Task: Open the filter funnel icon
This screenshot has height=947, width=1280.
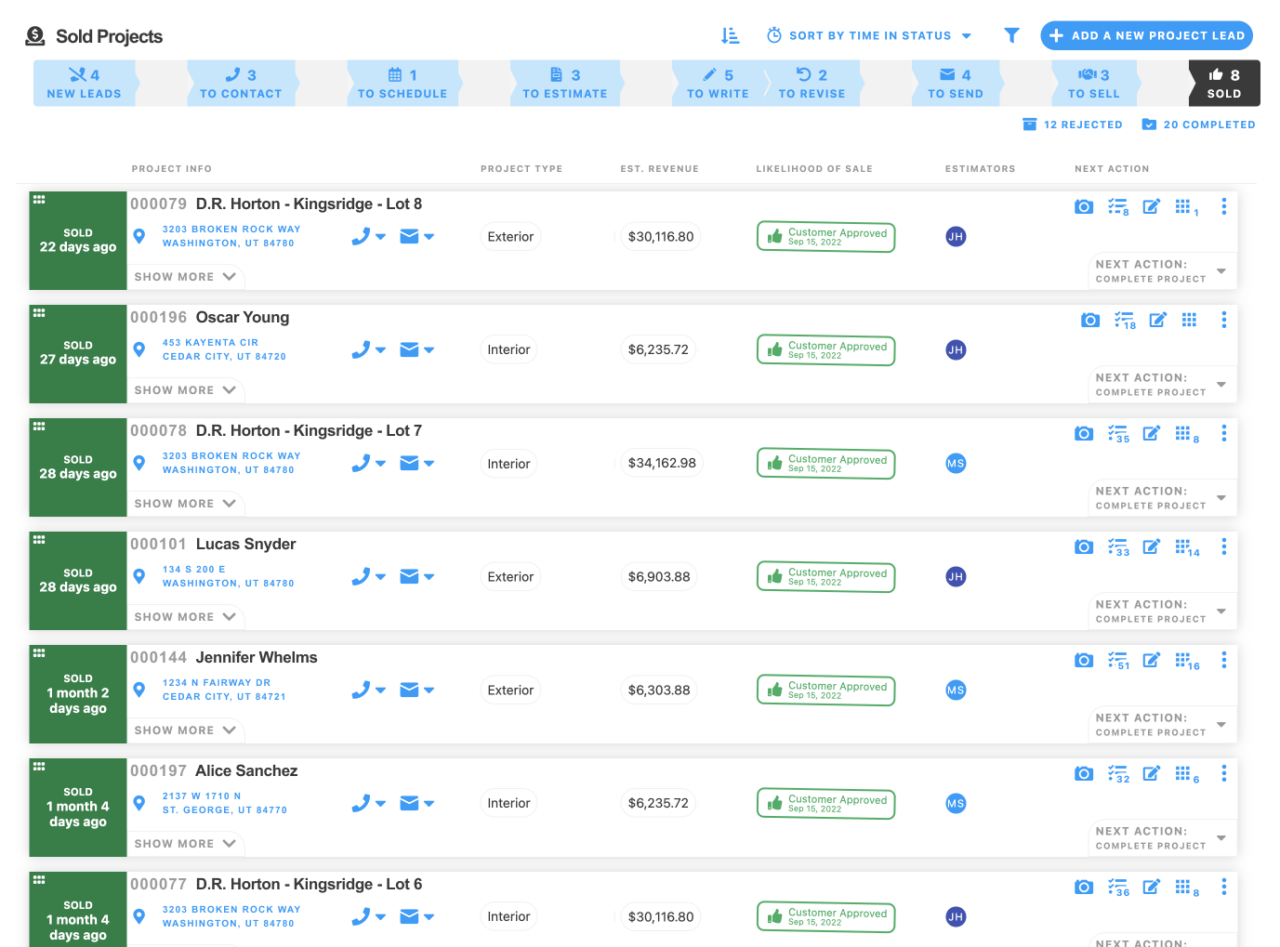Action: pos(1012,36)
